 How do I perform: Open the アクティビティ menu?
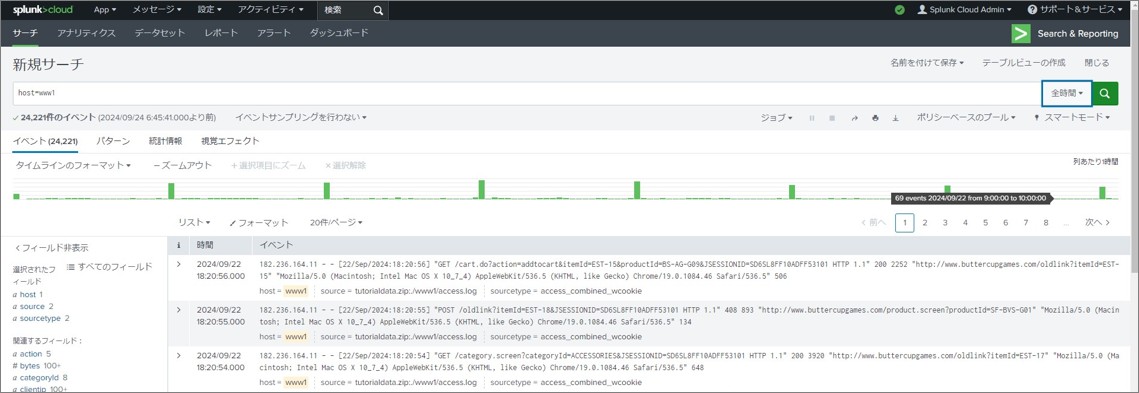[x=271, y=10]
